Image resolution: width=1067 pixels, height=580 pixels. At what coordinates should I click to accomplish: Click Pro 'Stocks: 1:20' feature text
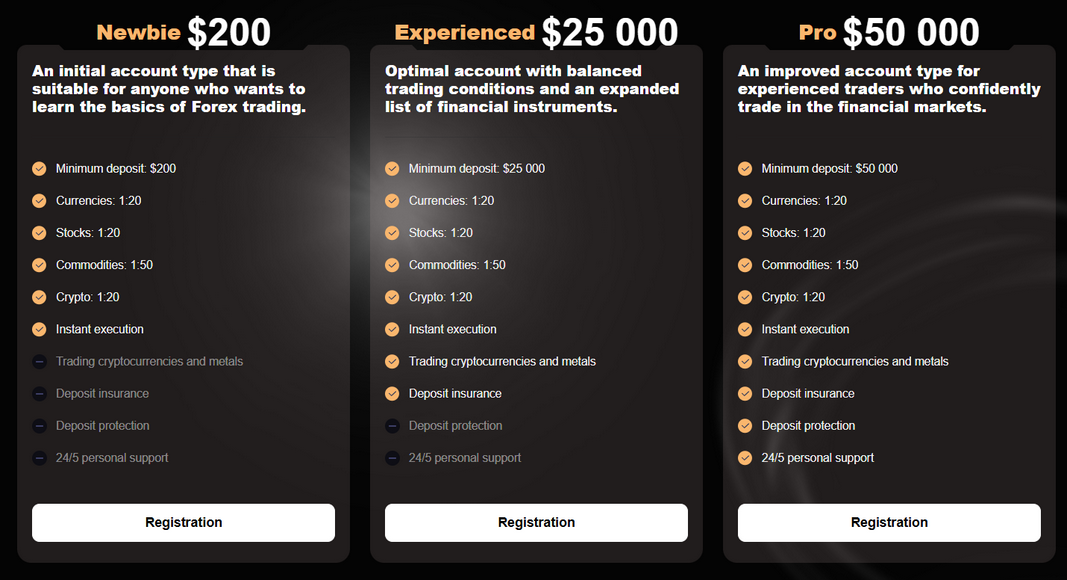[x=793, y=233]
